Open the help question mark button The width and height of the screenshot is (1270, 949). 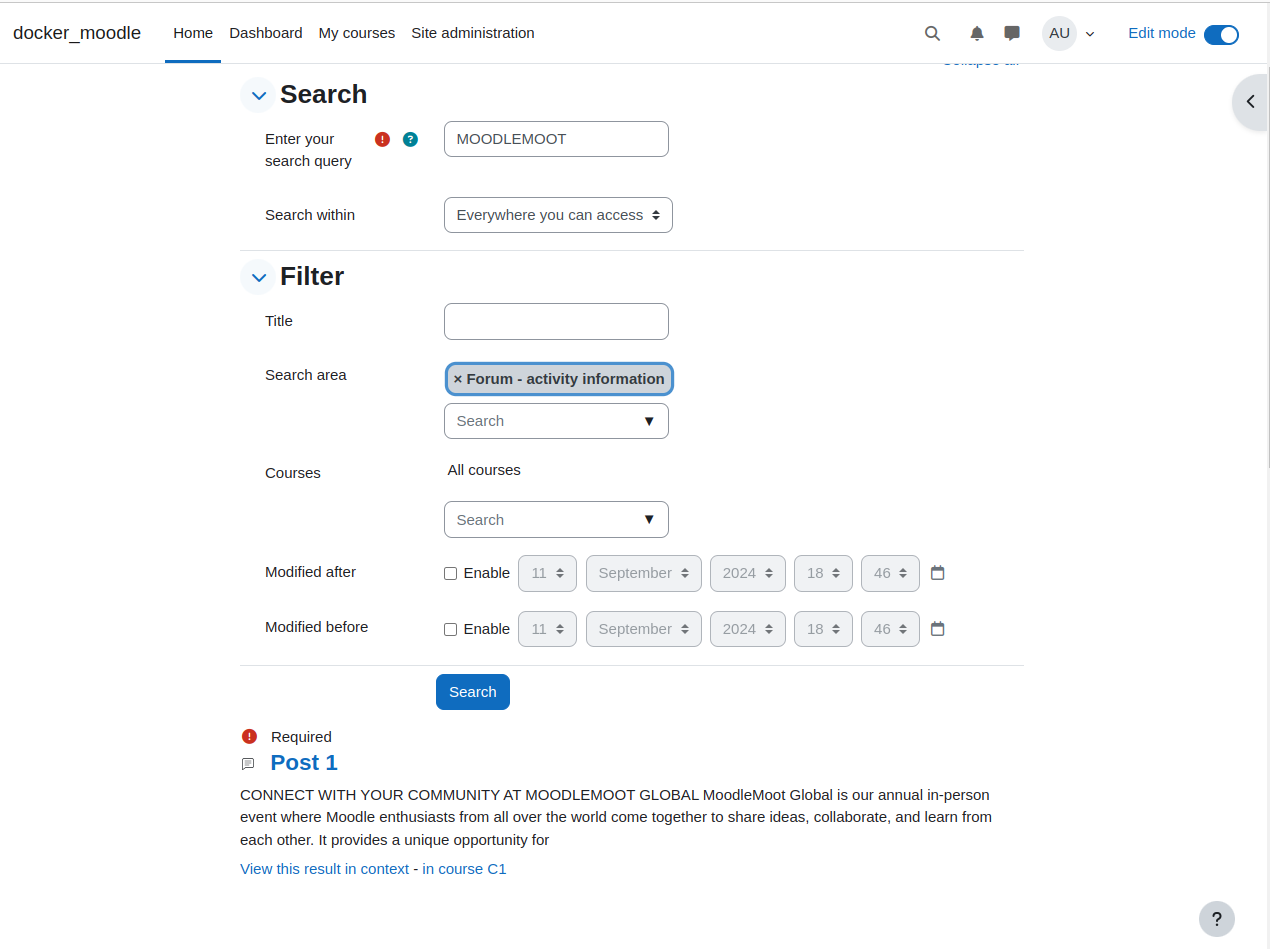click(x=1217, y=919)
